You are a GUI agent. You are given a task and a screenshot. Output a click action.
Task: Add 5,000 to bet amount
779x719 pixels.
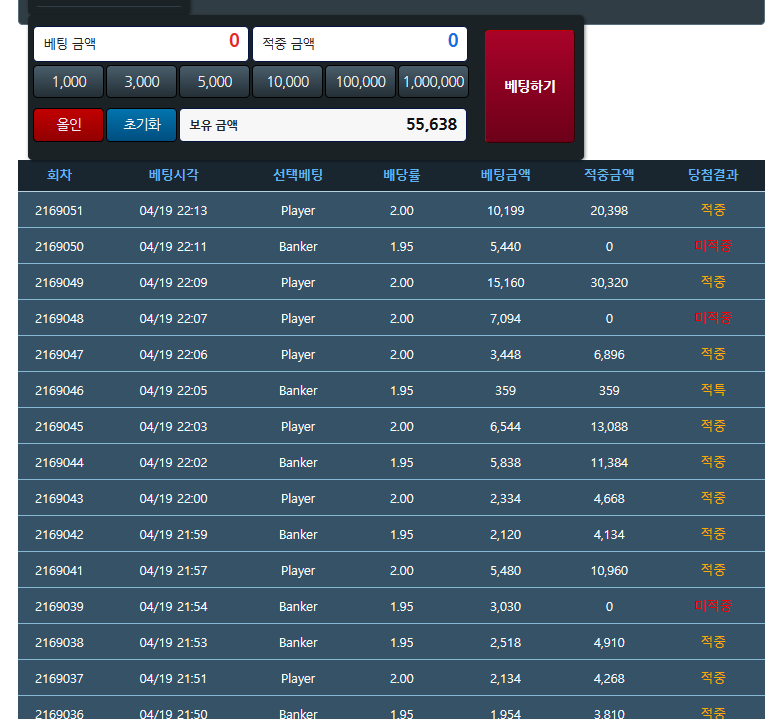tap(214, 82)
